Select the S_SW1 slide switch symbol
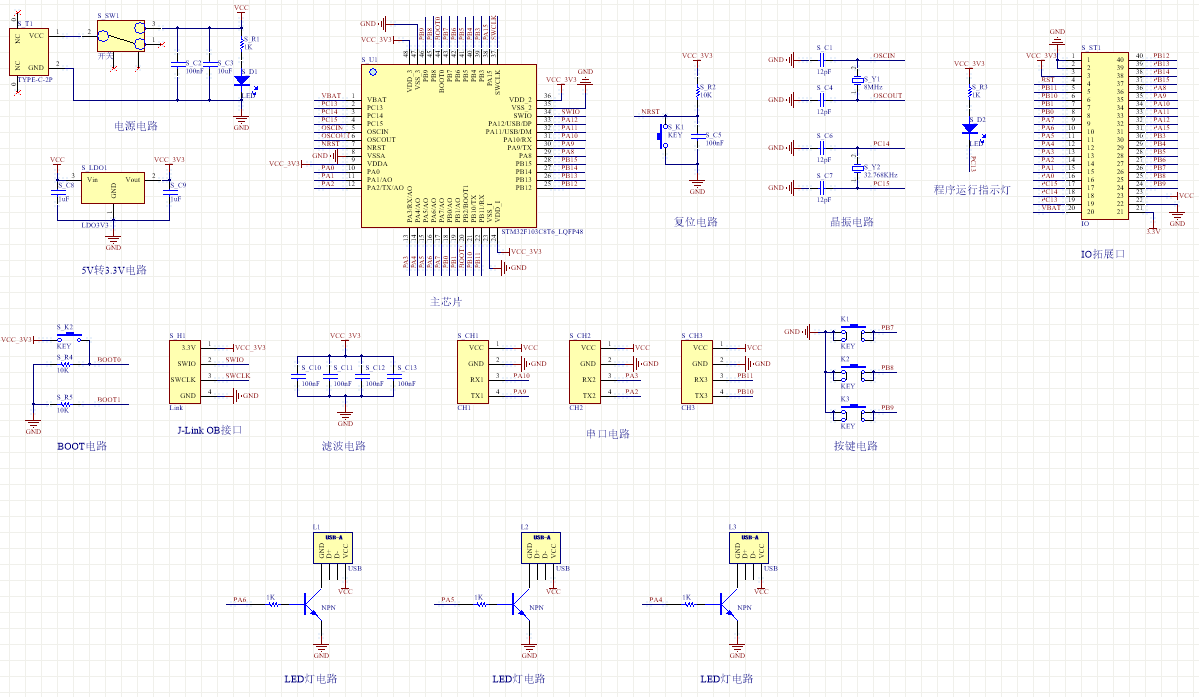This screenshot has height=697, width=1200. point(120,38)
